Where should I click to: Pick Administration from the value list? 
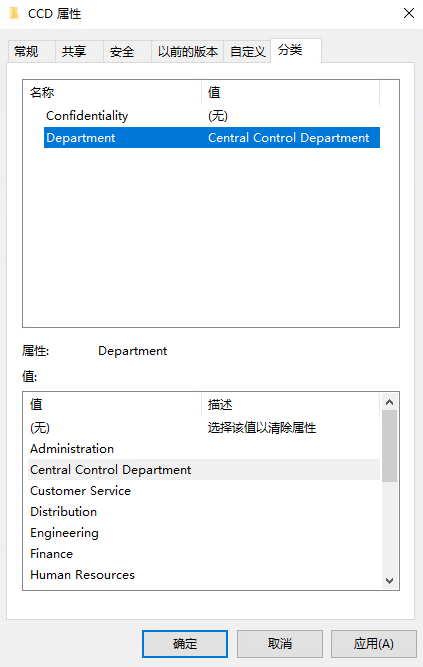pos(204,449)
